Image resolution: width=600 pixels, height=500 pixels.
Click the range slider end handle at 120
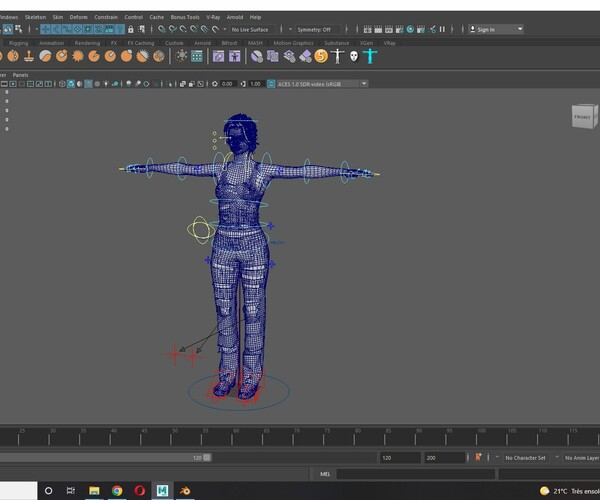[207, 458]
